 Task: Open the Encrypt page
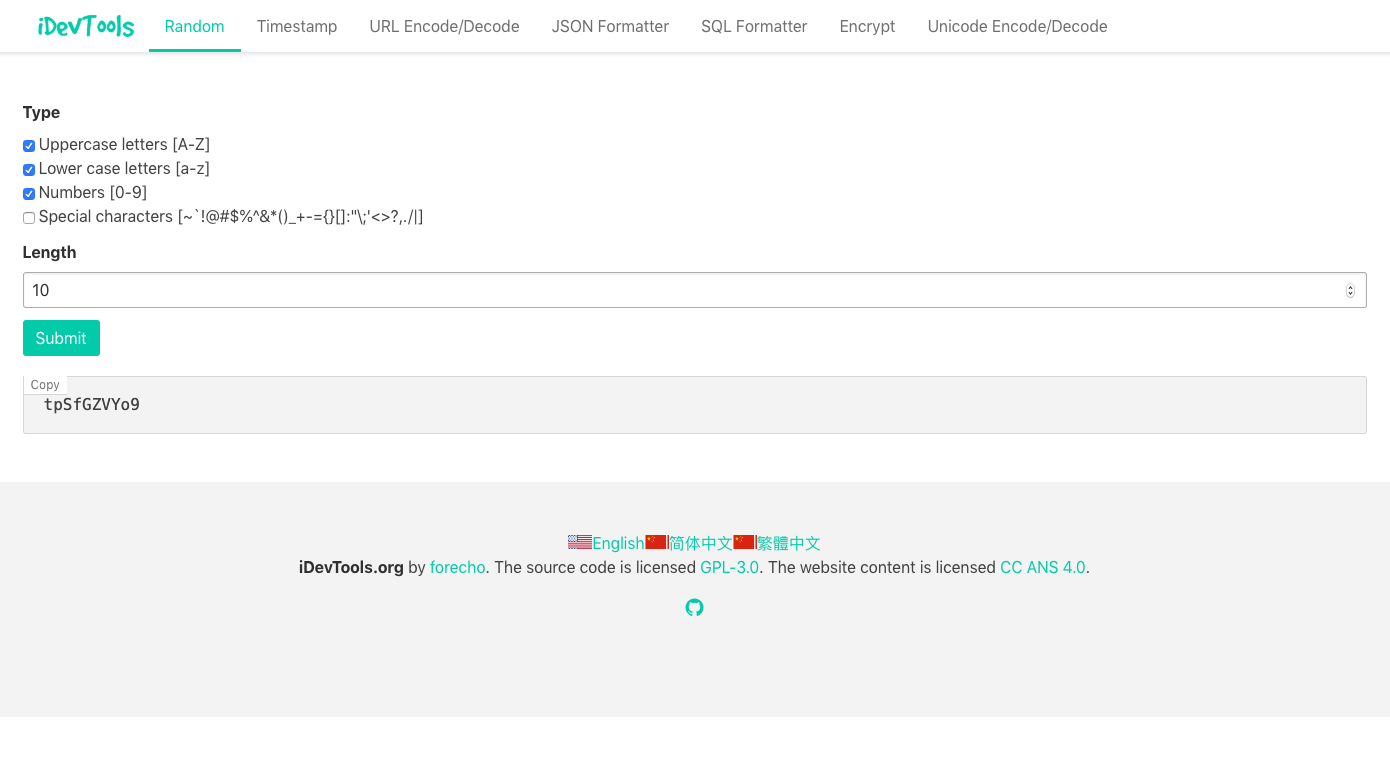coord(866,26)
